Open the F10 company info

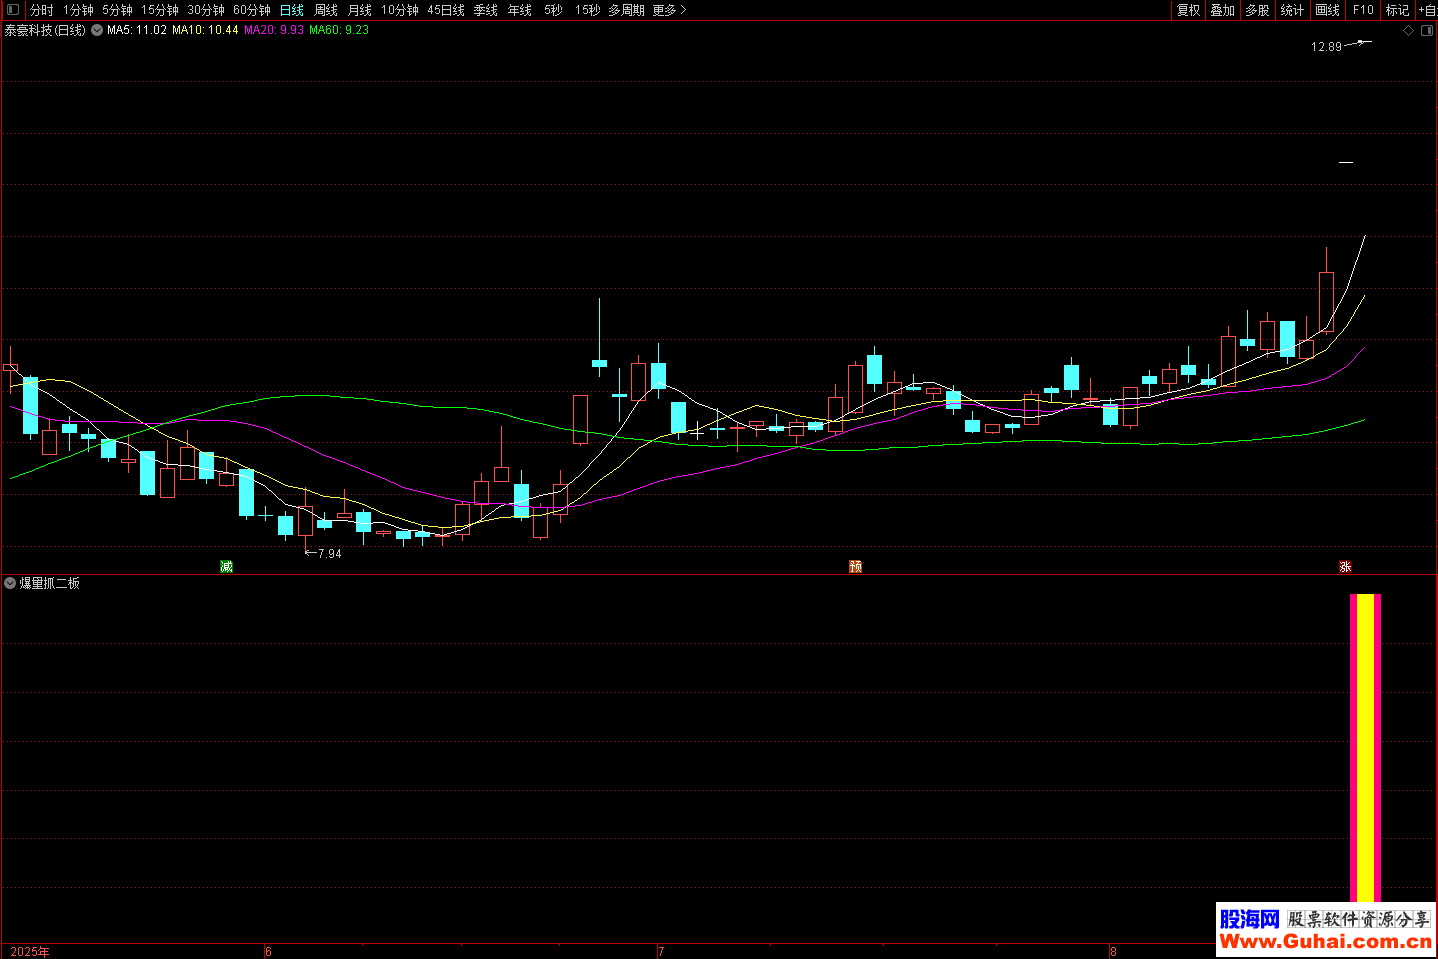point(1363,10)
